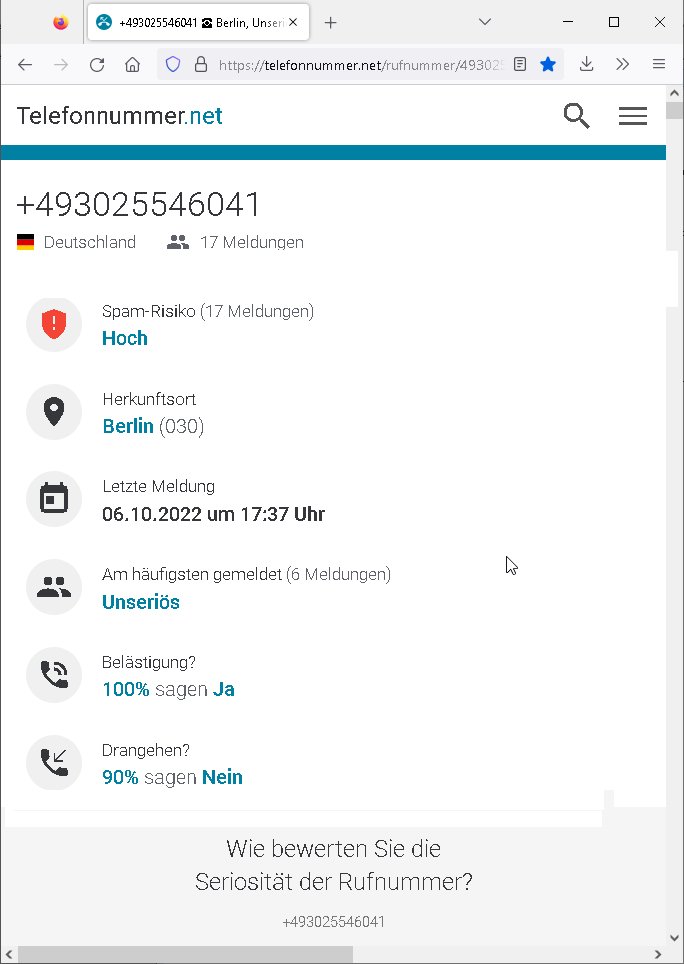The height and width of the screenshot is (964, 684).
Task: Open the Firefox downloads panel
Action: (586, 65)
